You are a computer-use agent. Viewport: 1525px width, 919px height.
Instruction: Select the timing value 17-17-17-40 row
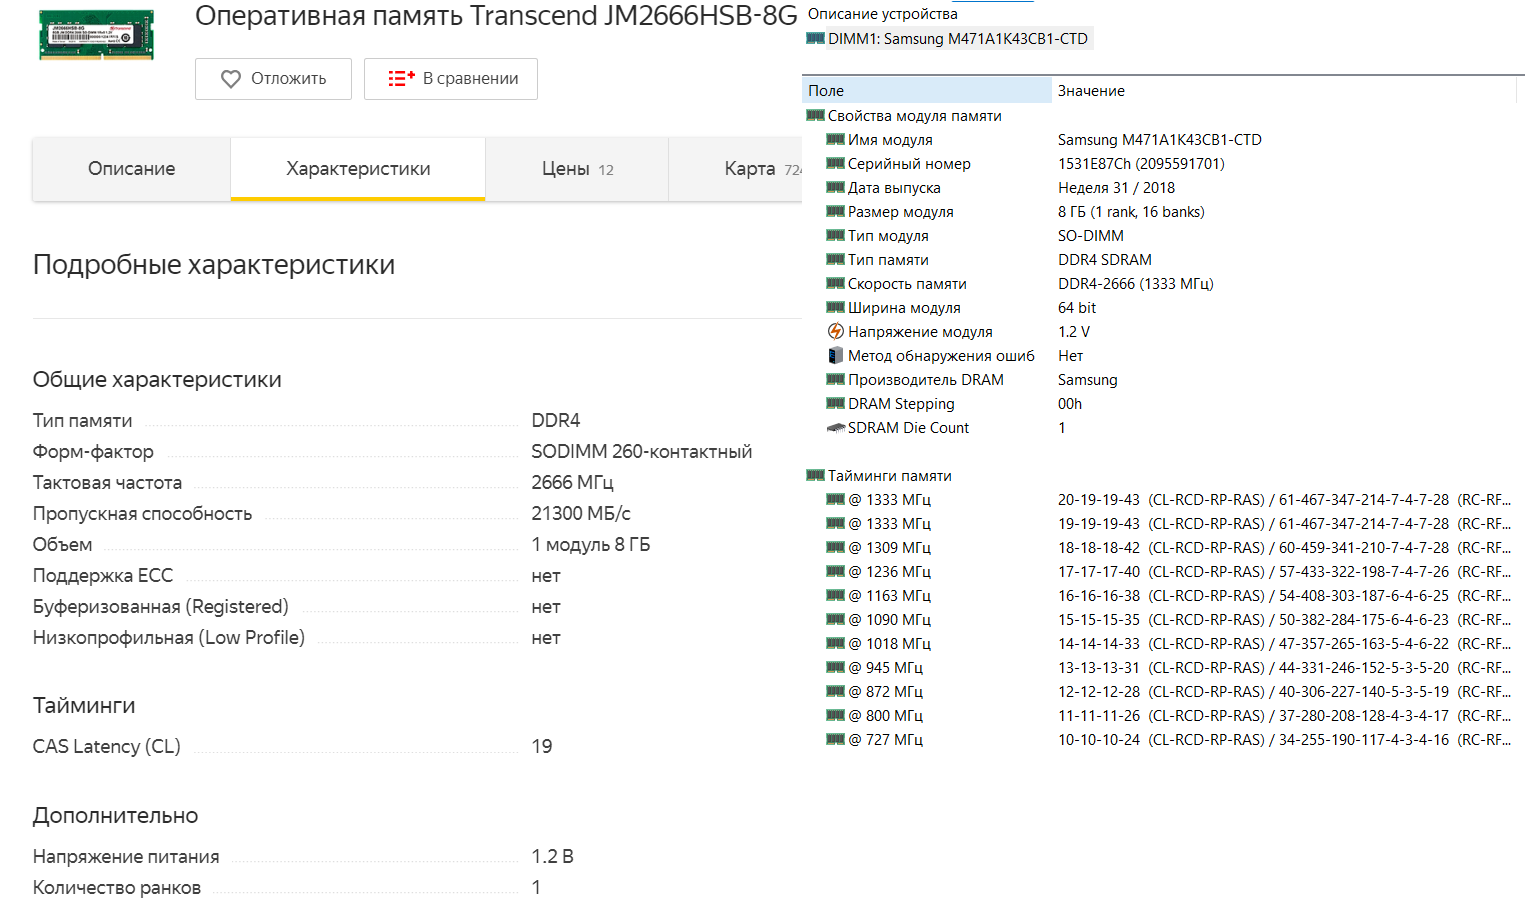click(x=1285, y=572)
